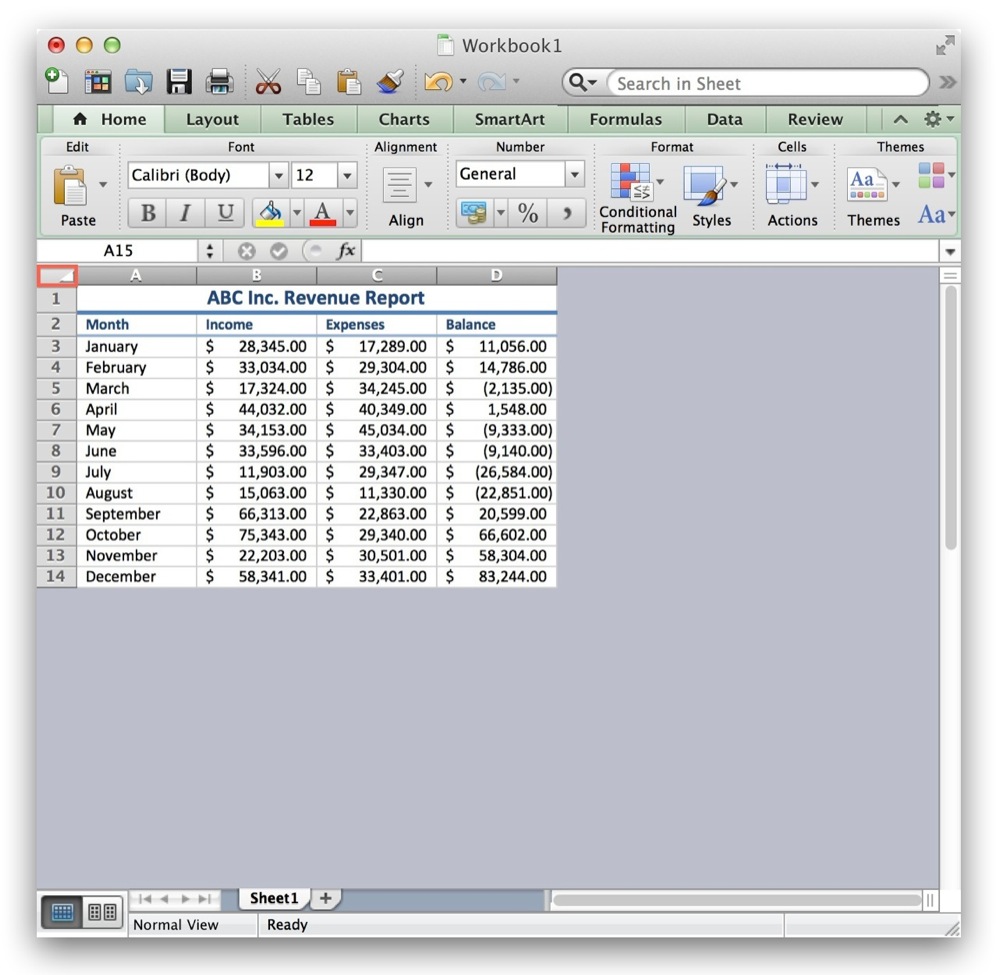Image resolution: width=1000 pixels, height=975 pixels.
Task: Open the Review tab
Action: (x=815, y=119)
